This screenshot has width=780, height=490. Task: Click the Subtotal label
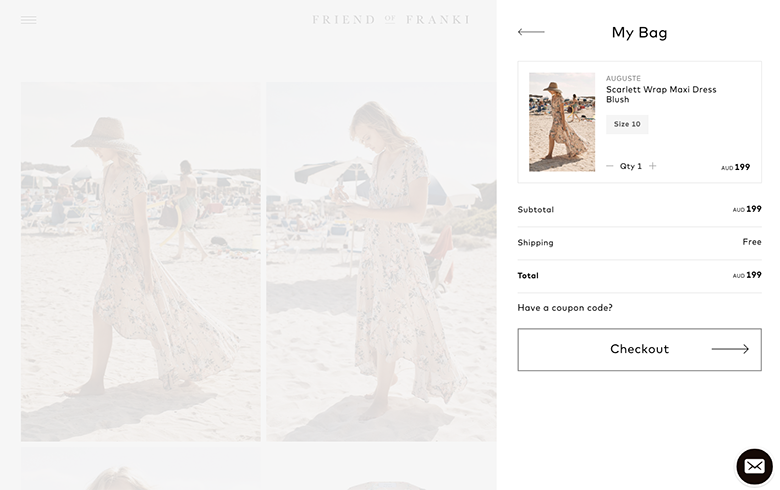[536, 210]
